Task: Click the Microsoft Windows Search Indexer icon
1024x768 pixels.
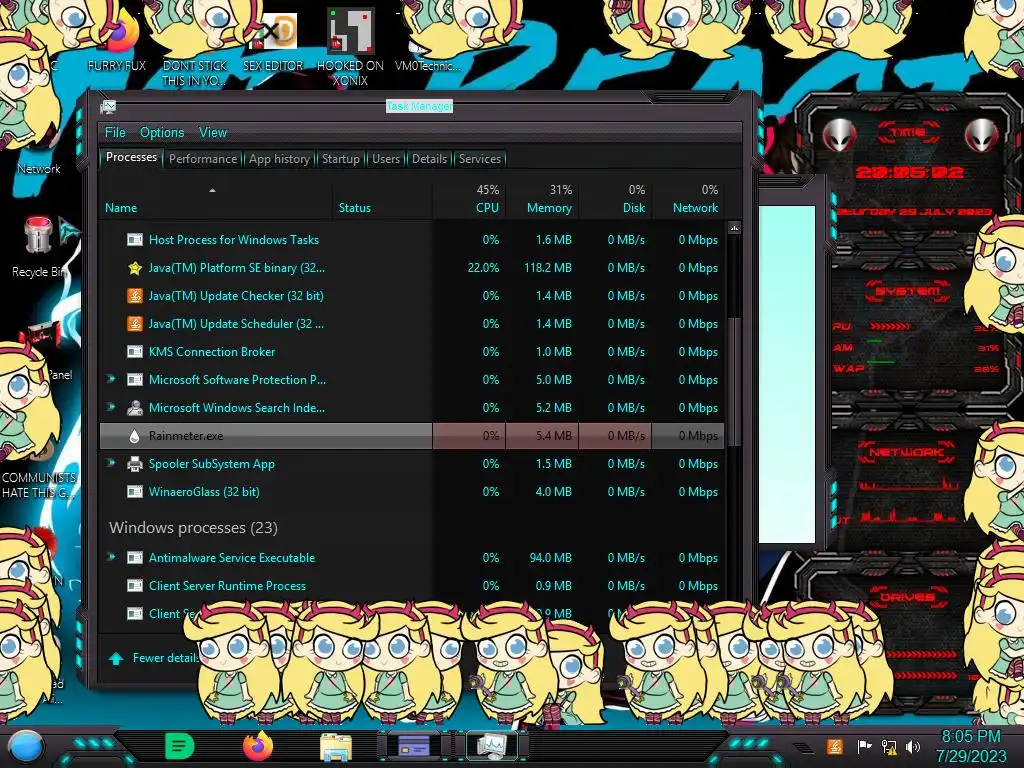Action: [x=135, y=408]
